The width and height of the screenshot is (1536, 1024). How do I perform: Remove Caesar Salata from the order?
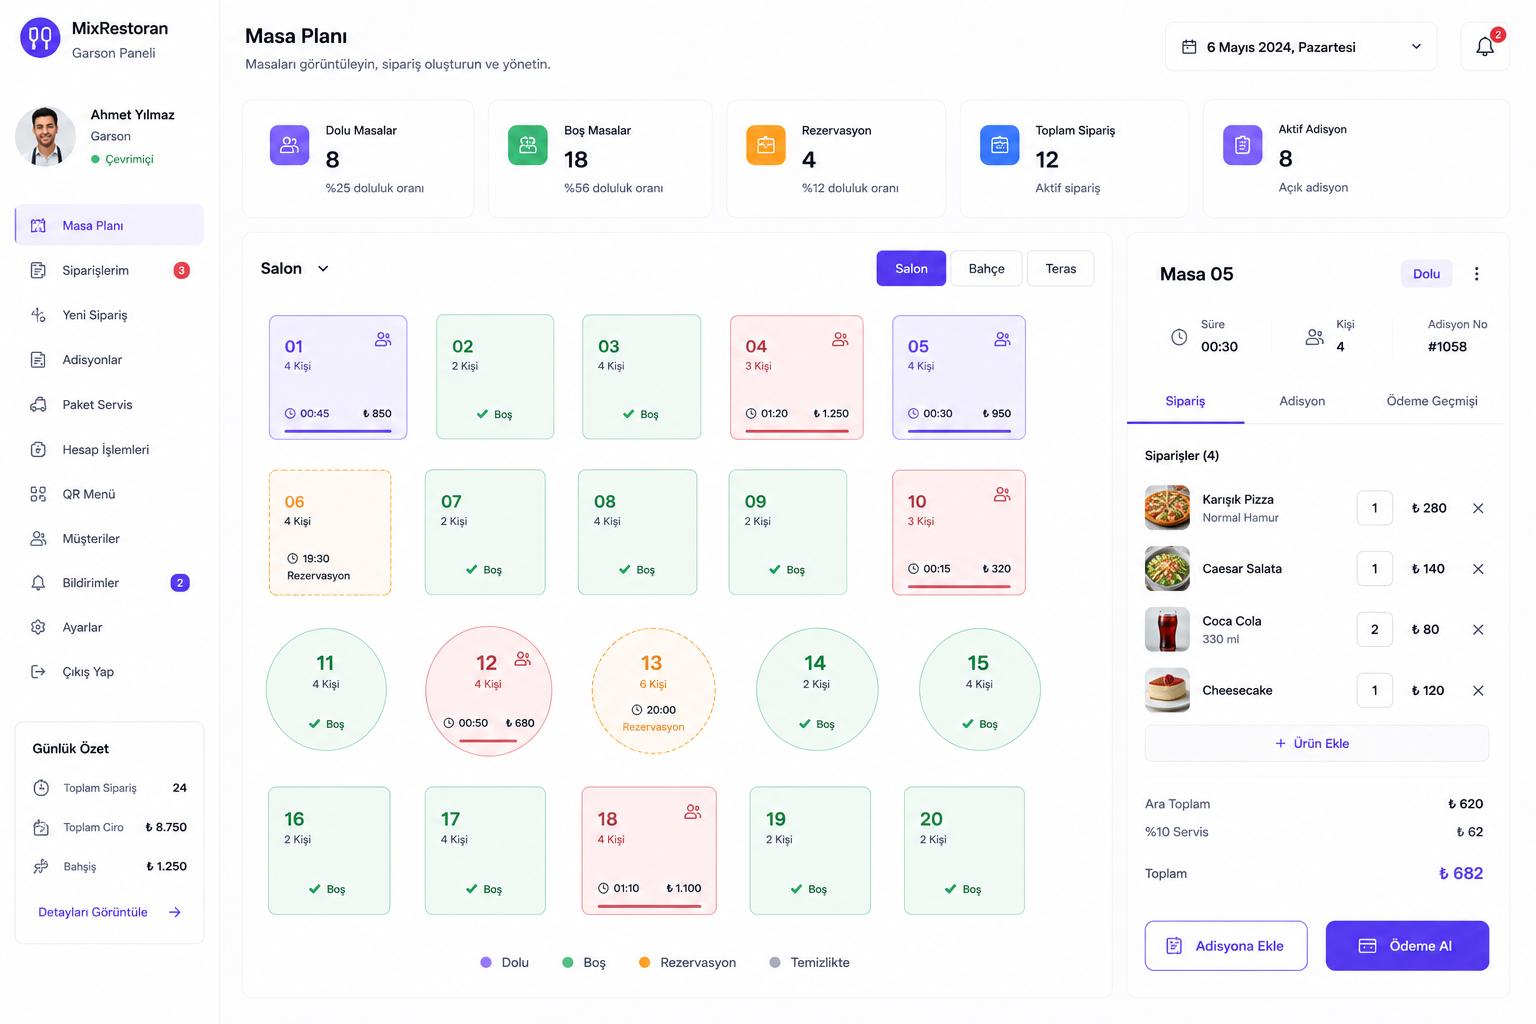1478,569
